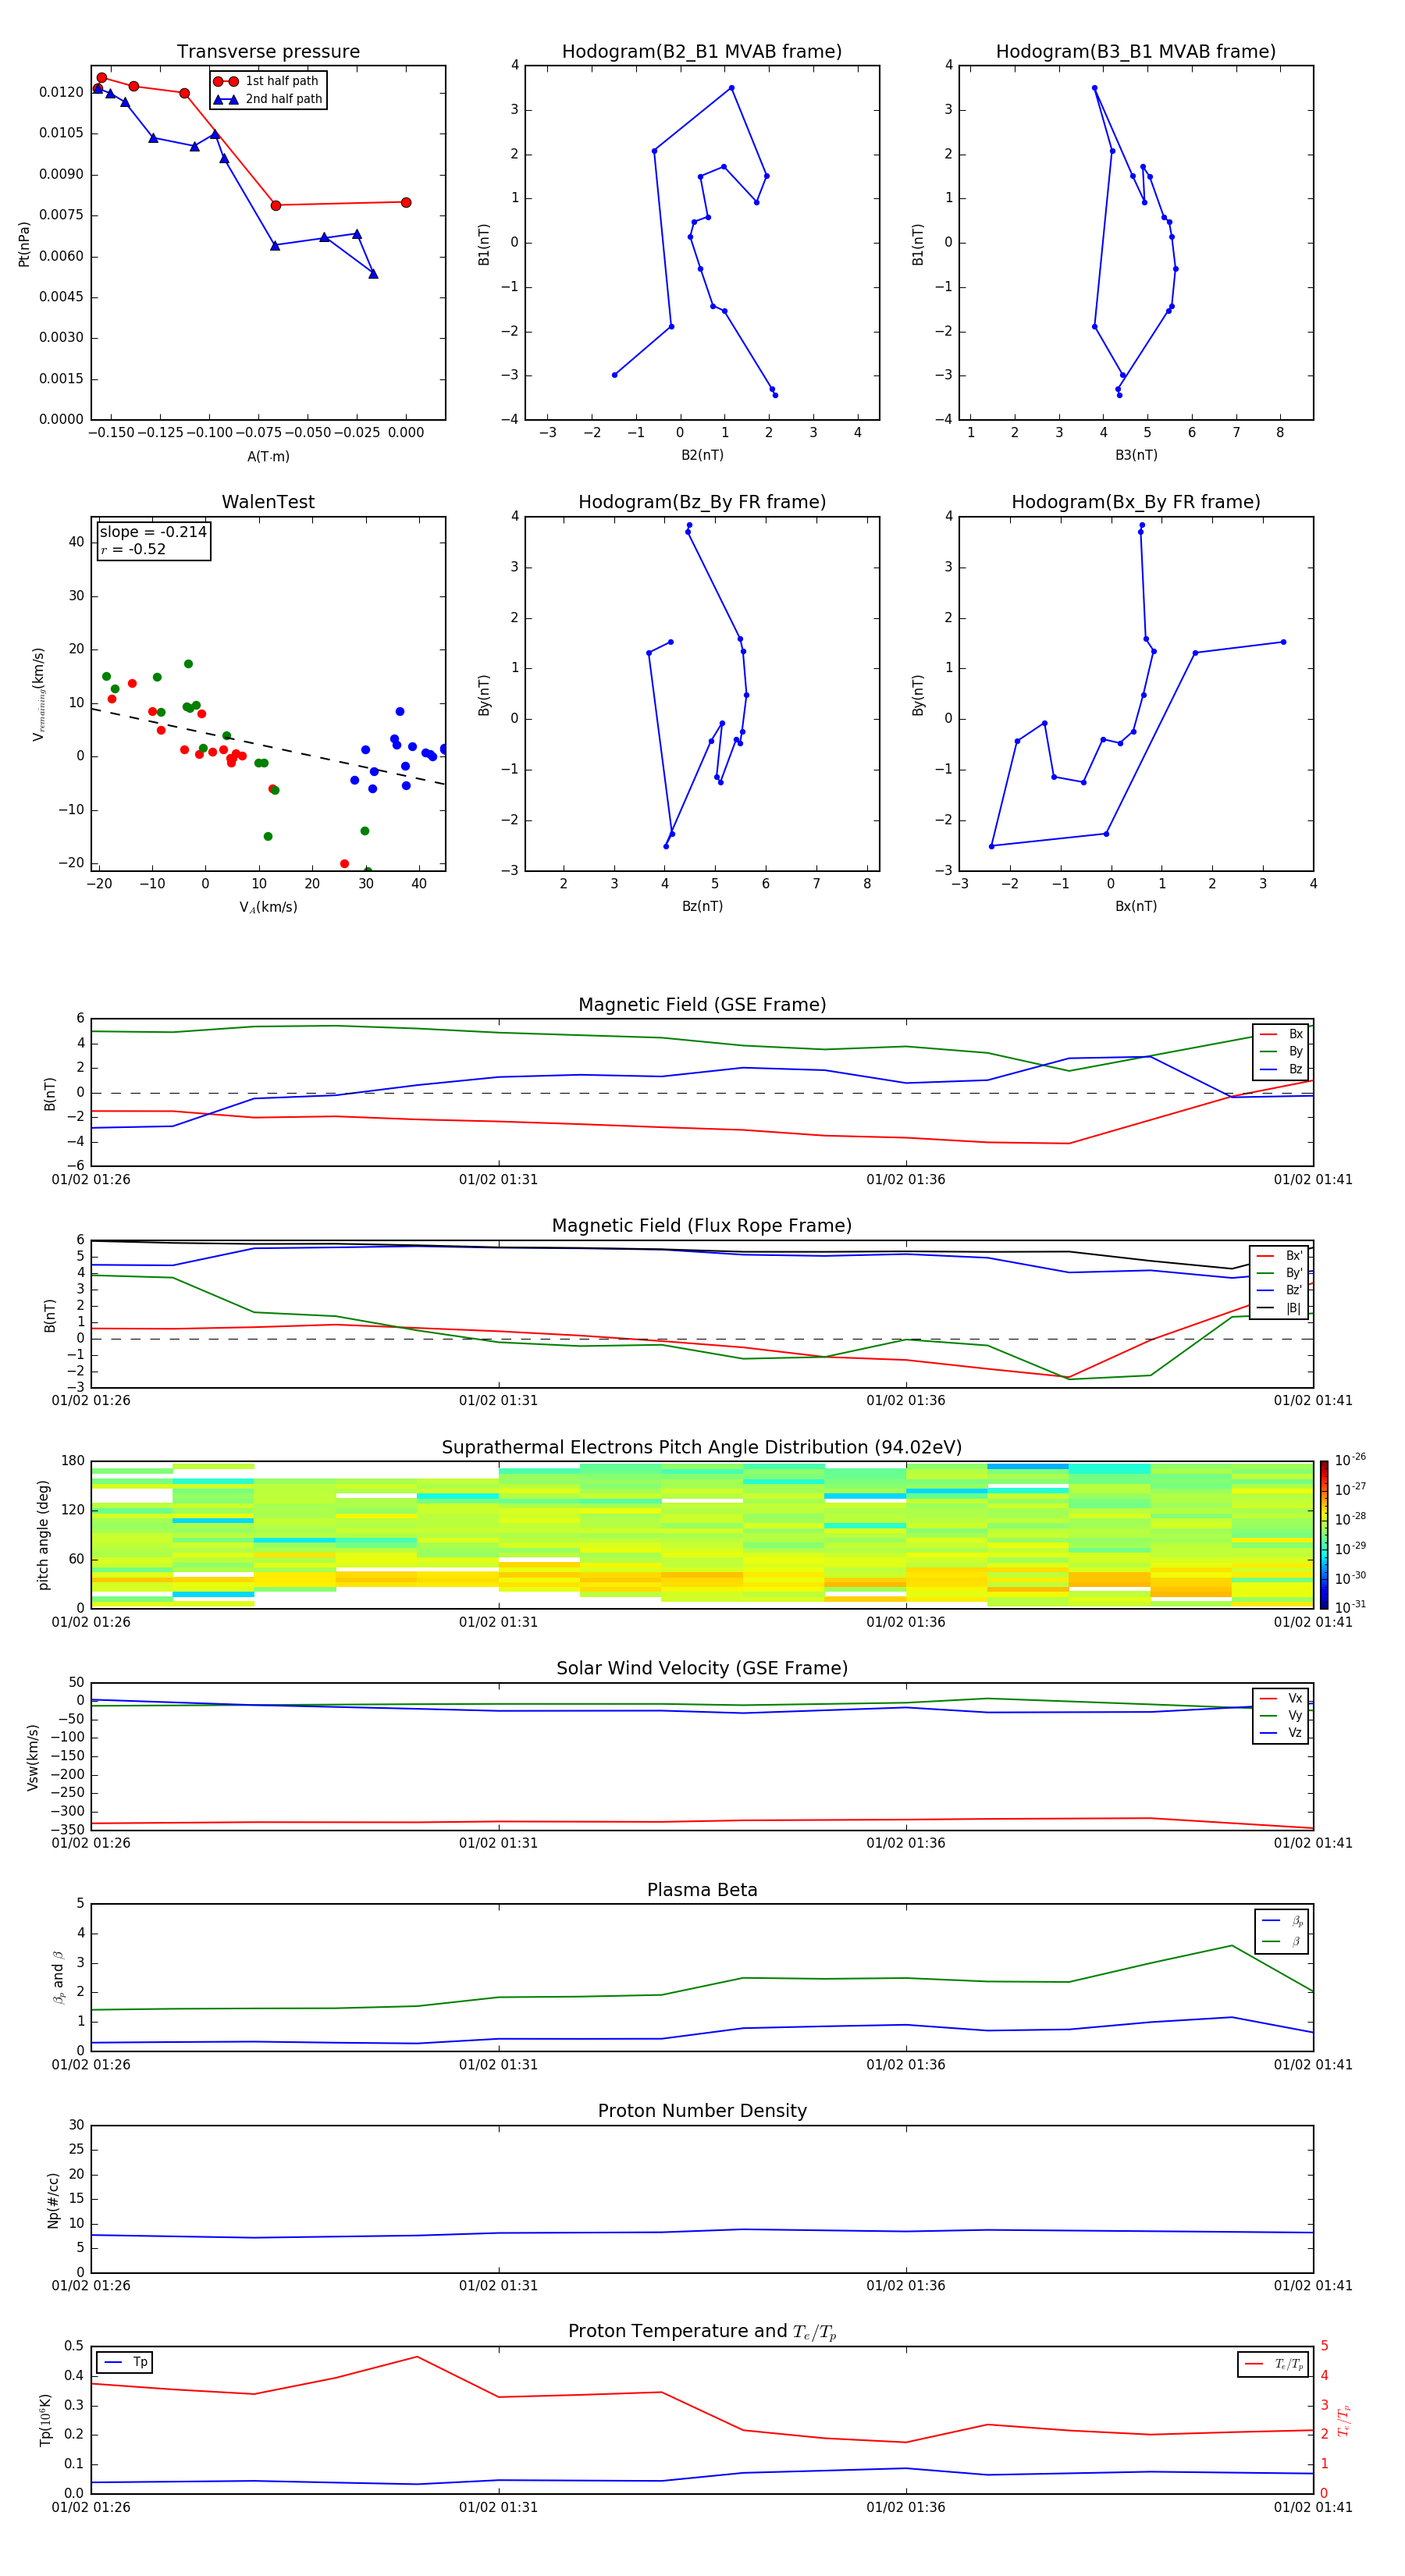Screen dimensions: 1405x2576
Task: Click the "Plasma Beta" plot title
Action: point(702,1890)
